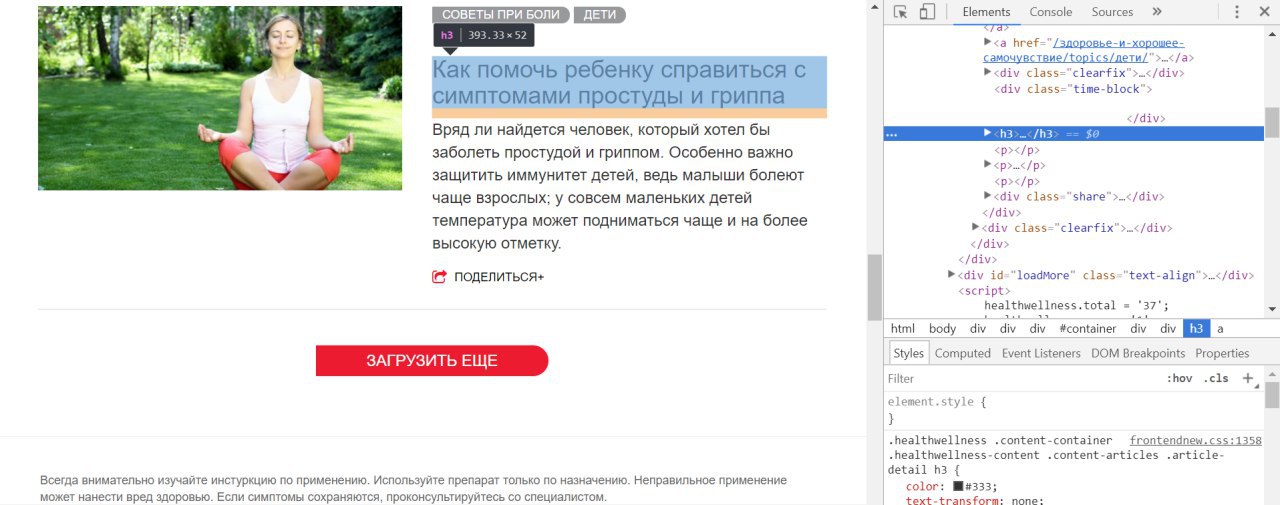Click the СОВЕТЫ ПРИ БОЛИ tag

pos(501,15)
